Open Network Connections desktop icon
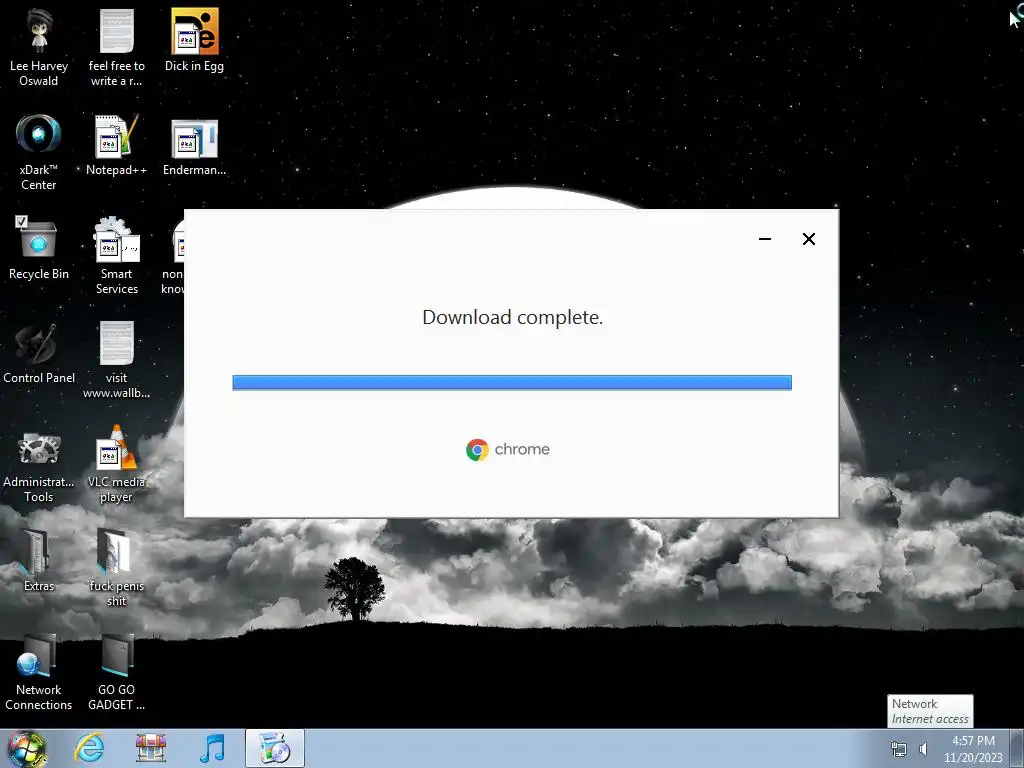 click(x=39, y=673)
